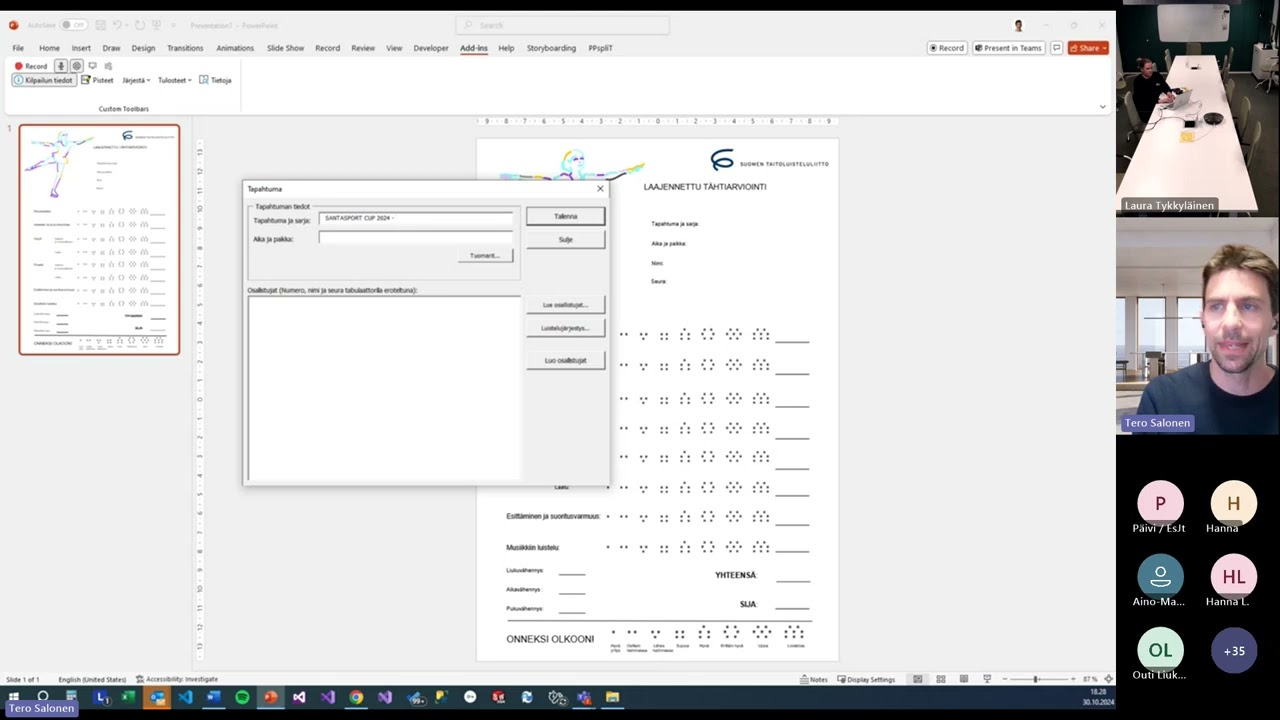Click the Tapahtuma ja sarja input field
The height and width of the screenshot is (720, 1280).
416,218
